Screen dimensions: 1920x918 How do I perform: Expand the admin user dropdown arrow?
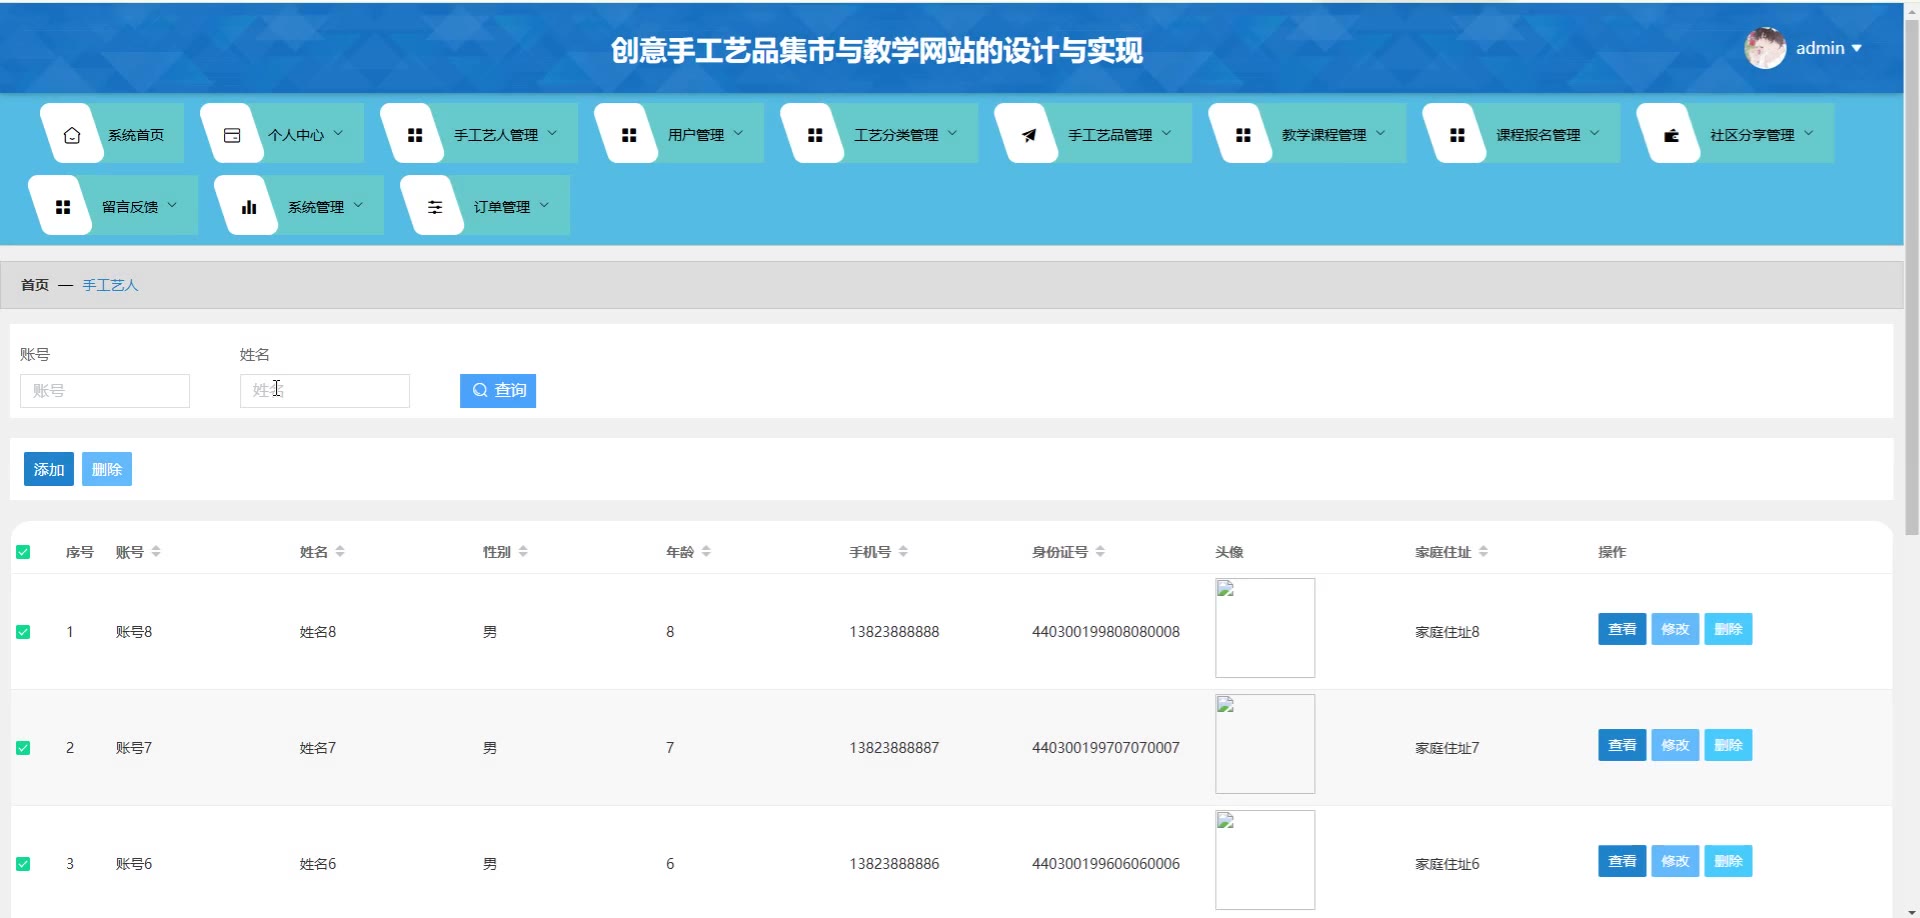tap(1857, 48)
